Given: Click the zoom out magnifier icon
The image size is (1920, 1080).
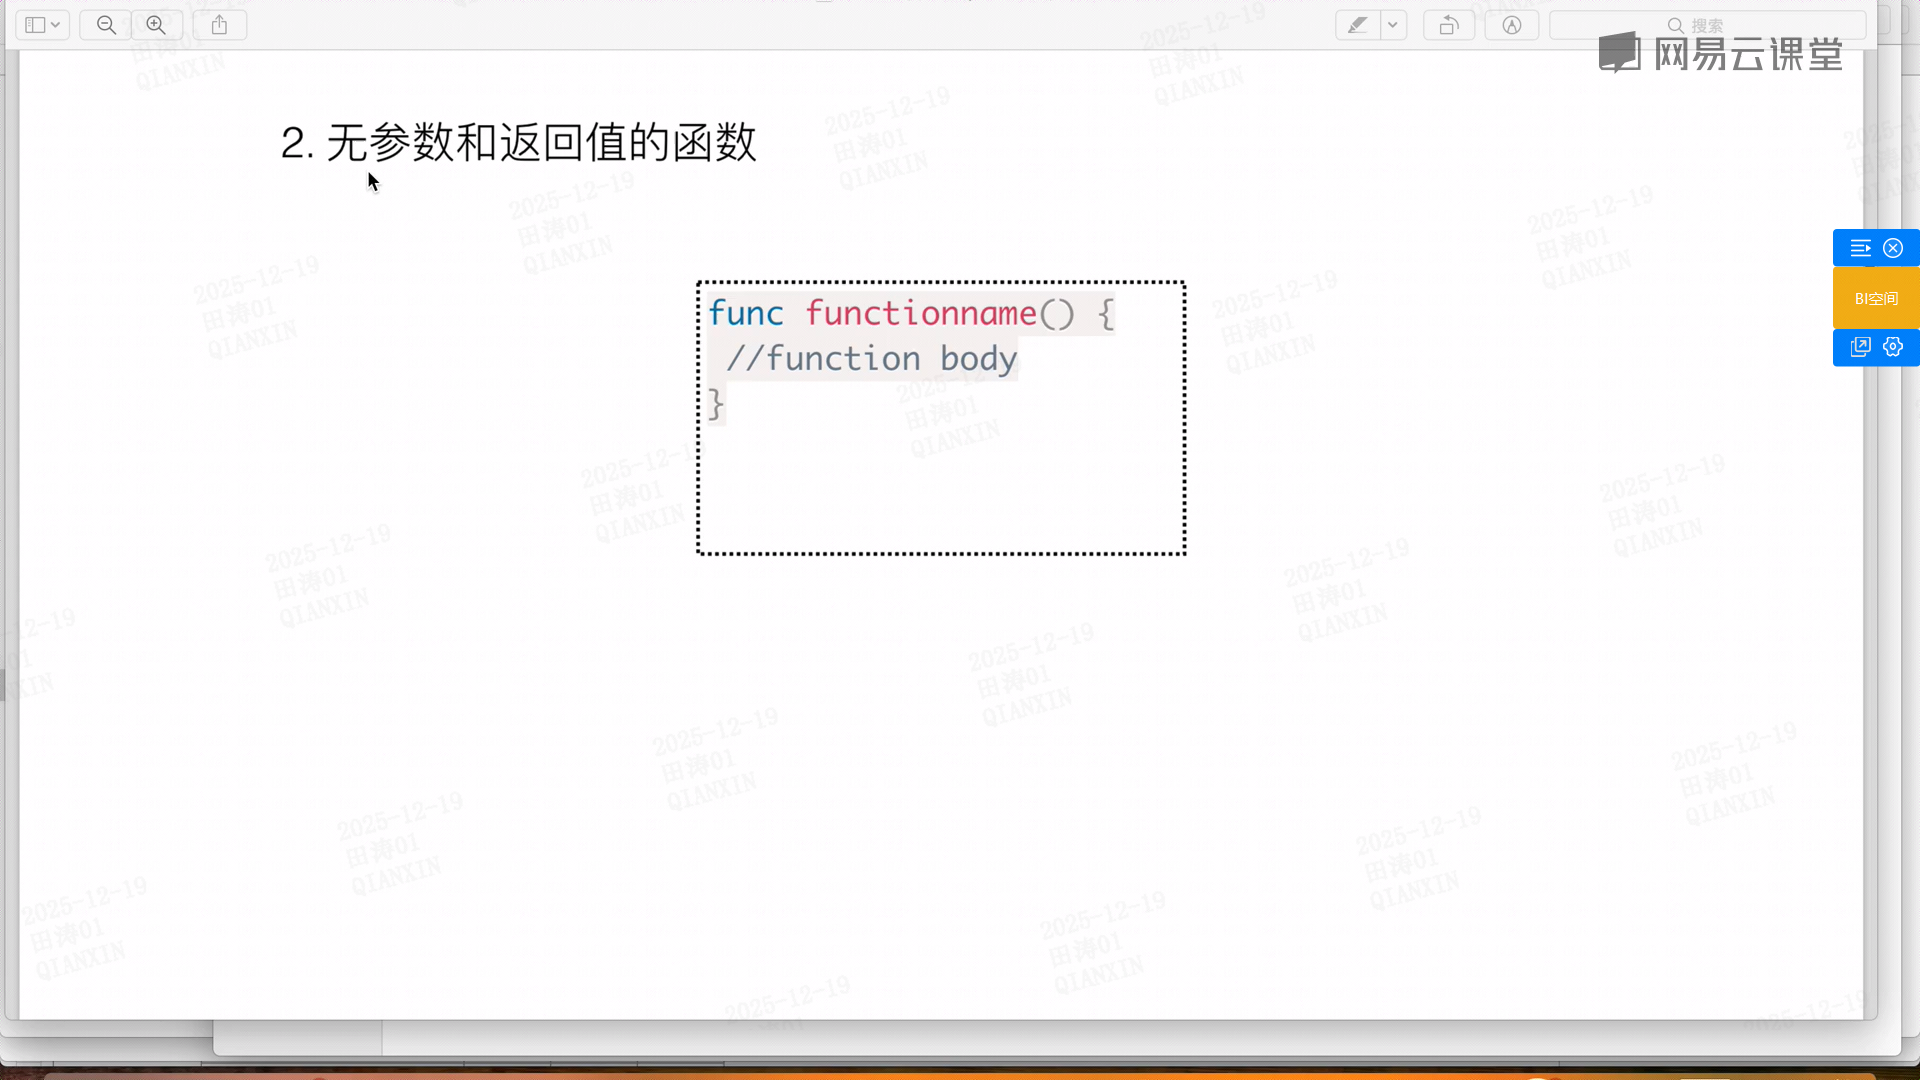Looking at the screenshot, I should pyautogui.click(x=106, y=25).
